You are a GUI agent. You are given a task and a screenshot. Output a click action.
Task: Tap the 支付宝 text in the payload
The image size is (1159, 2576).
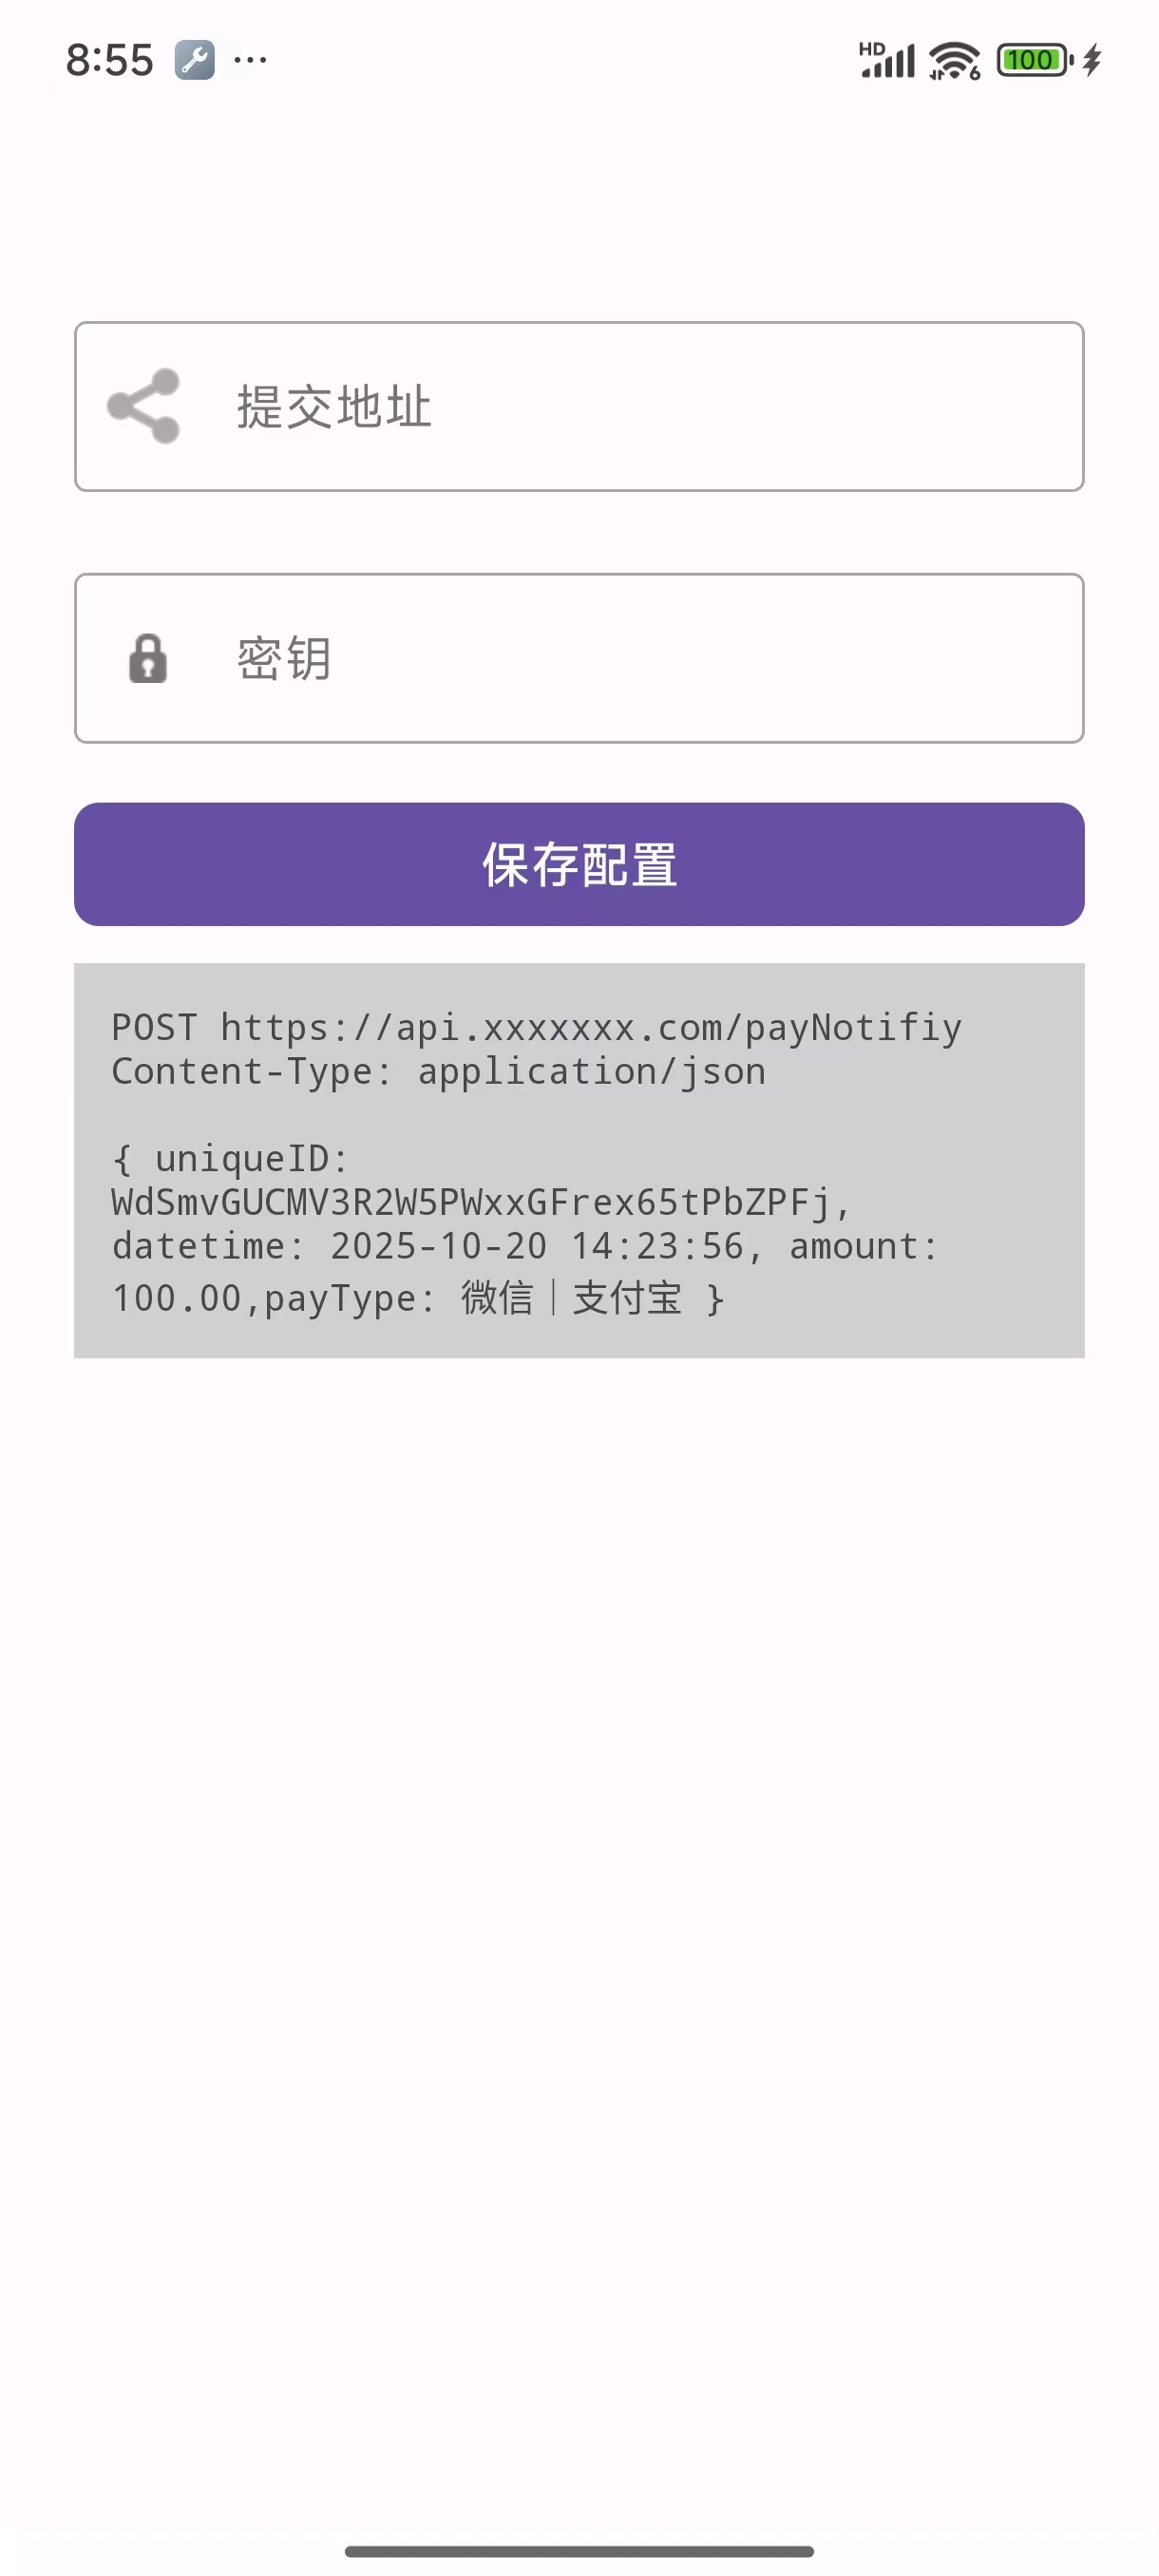point(627,1298)
